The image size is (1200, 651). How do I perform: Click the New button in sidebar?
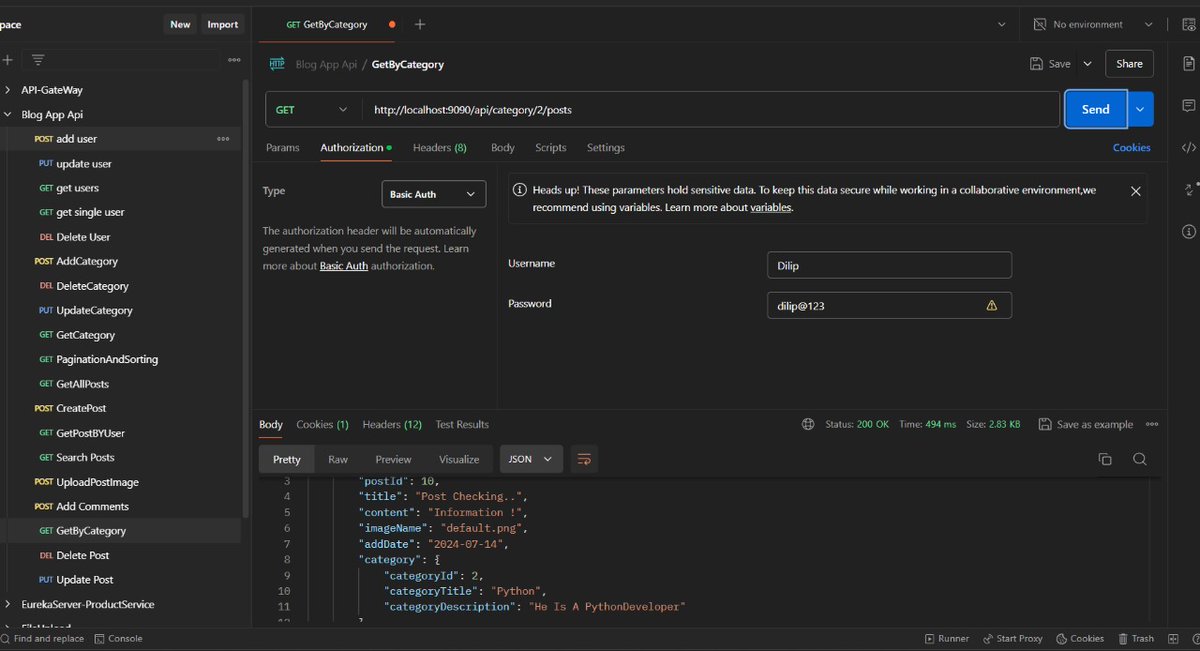[180, 24]
